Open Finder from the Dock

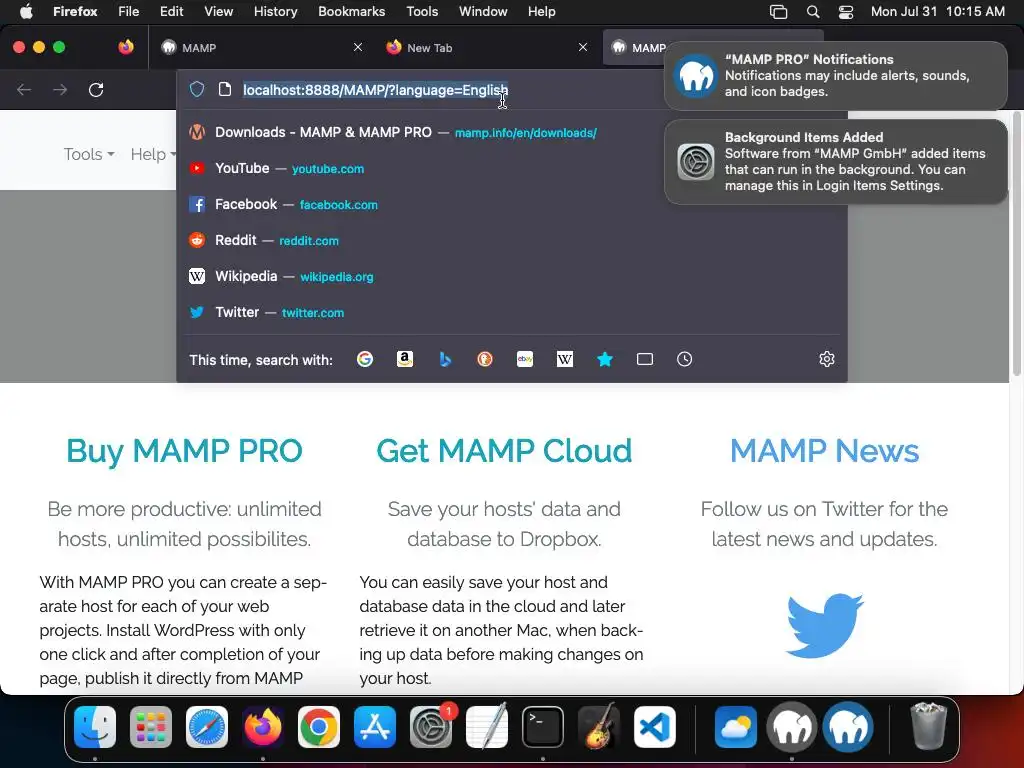pos(95,727)
